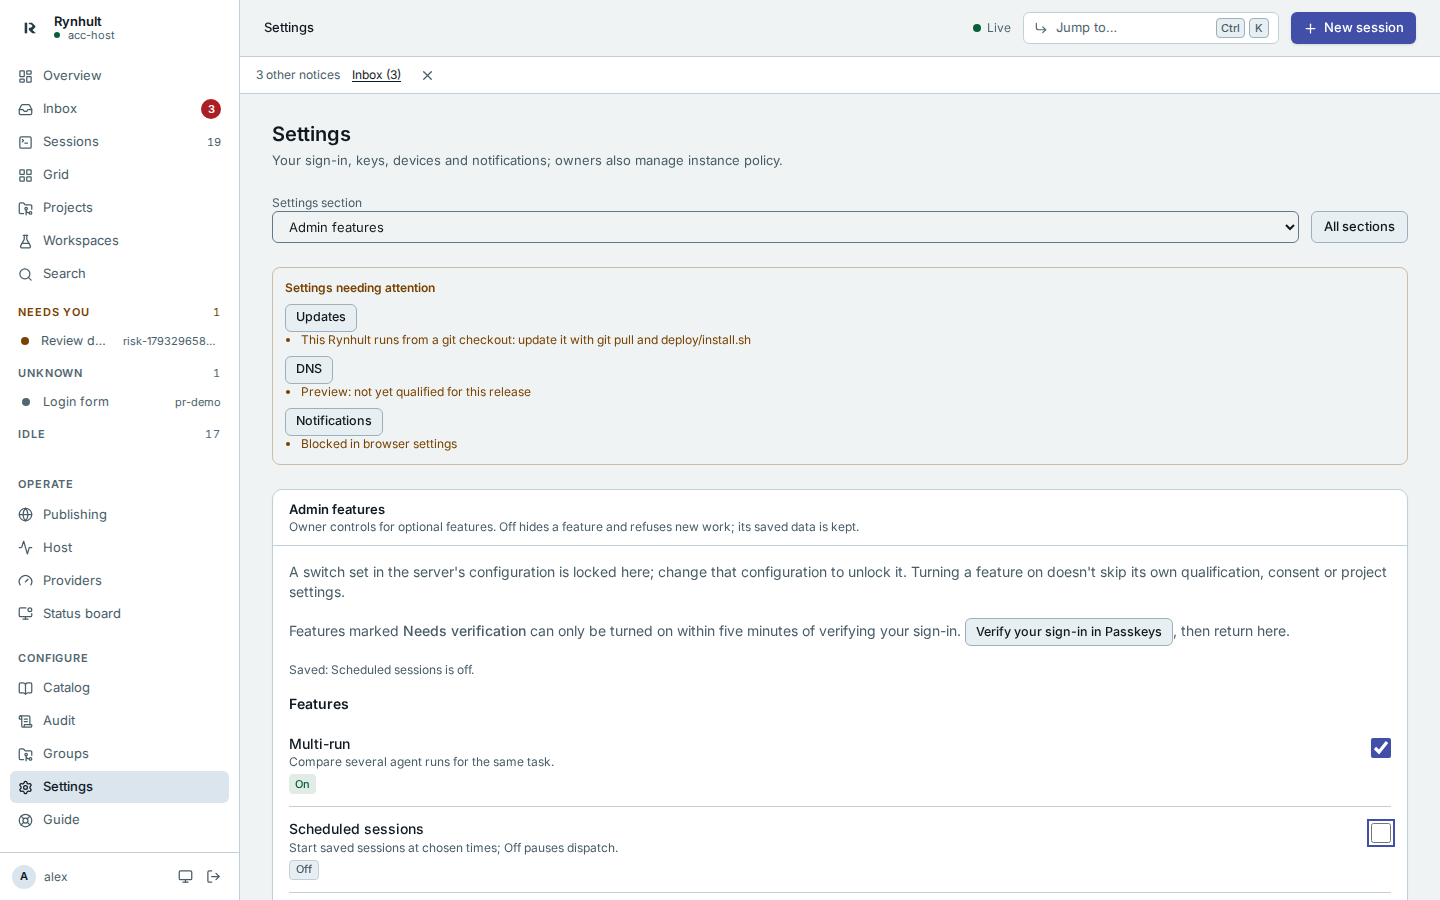Open the Settings section dropdown
Screen dimensions: 1440x900
[785, 227]
